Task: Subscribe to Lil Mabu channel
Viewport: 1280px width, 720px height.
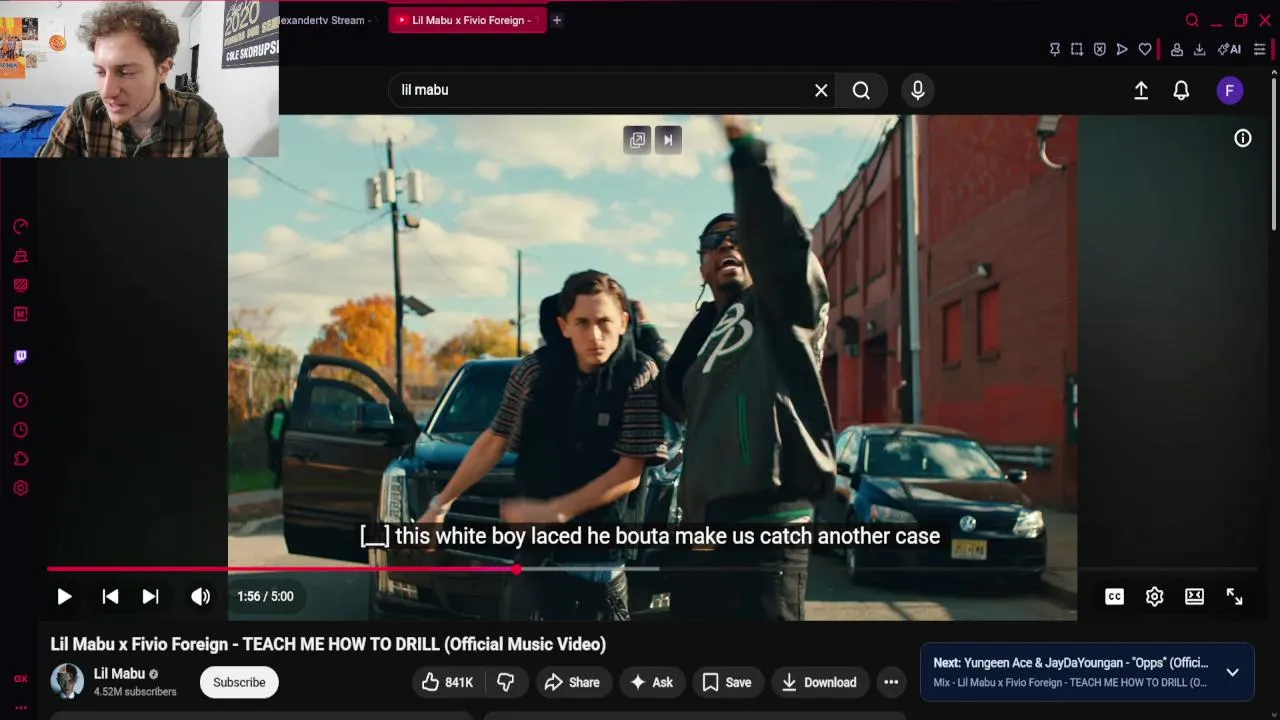Action: [x=239, y=682]
